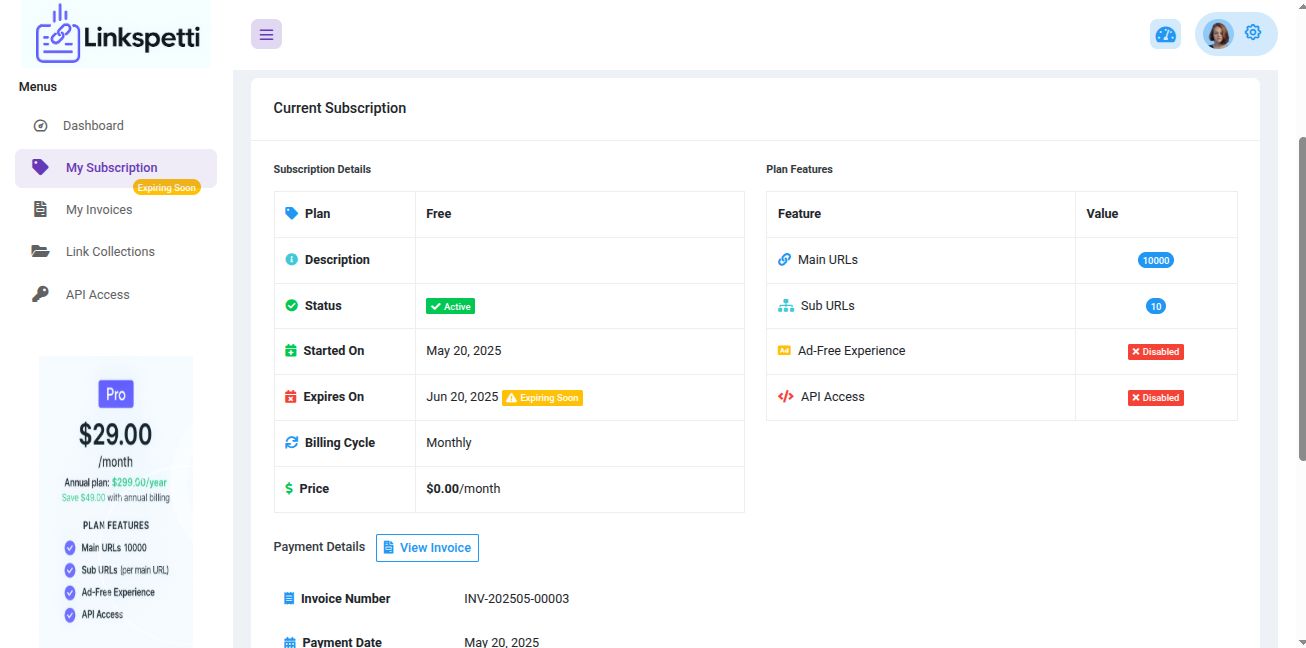Open Link Collections from the sidebar

(110, 252)
